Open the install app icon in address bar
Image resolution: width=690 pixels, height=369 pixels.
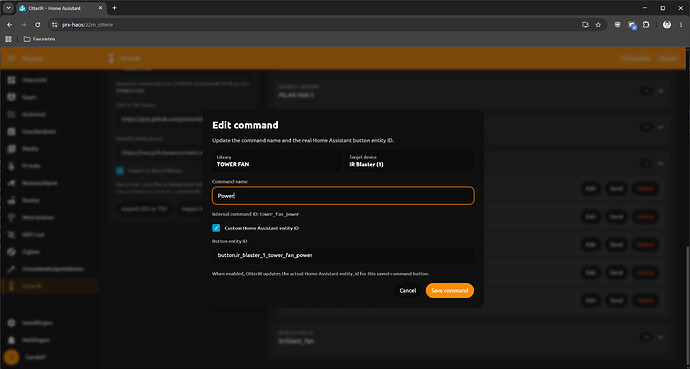pyautogui.click(x=585, y=25)
